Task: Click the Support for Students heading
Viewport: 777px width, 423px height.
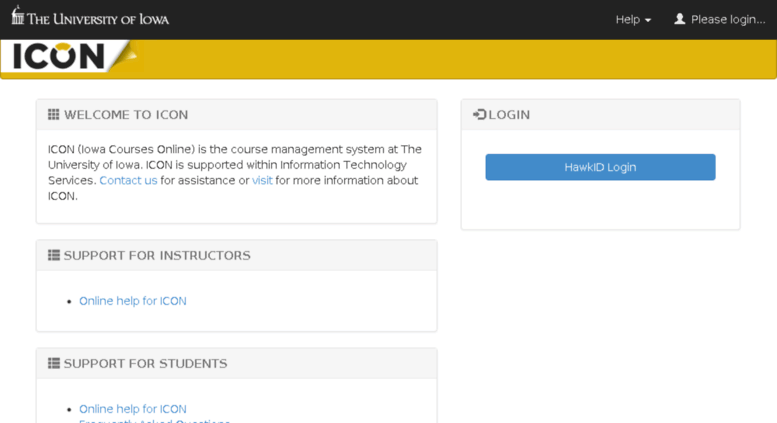Action: 145,363
